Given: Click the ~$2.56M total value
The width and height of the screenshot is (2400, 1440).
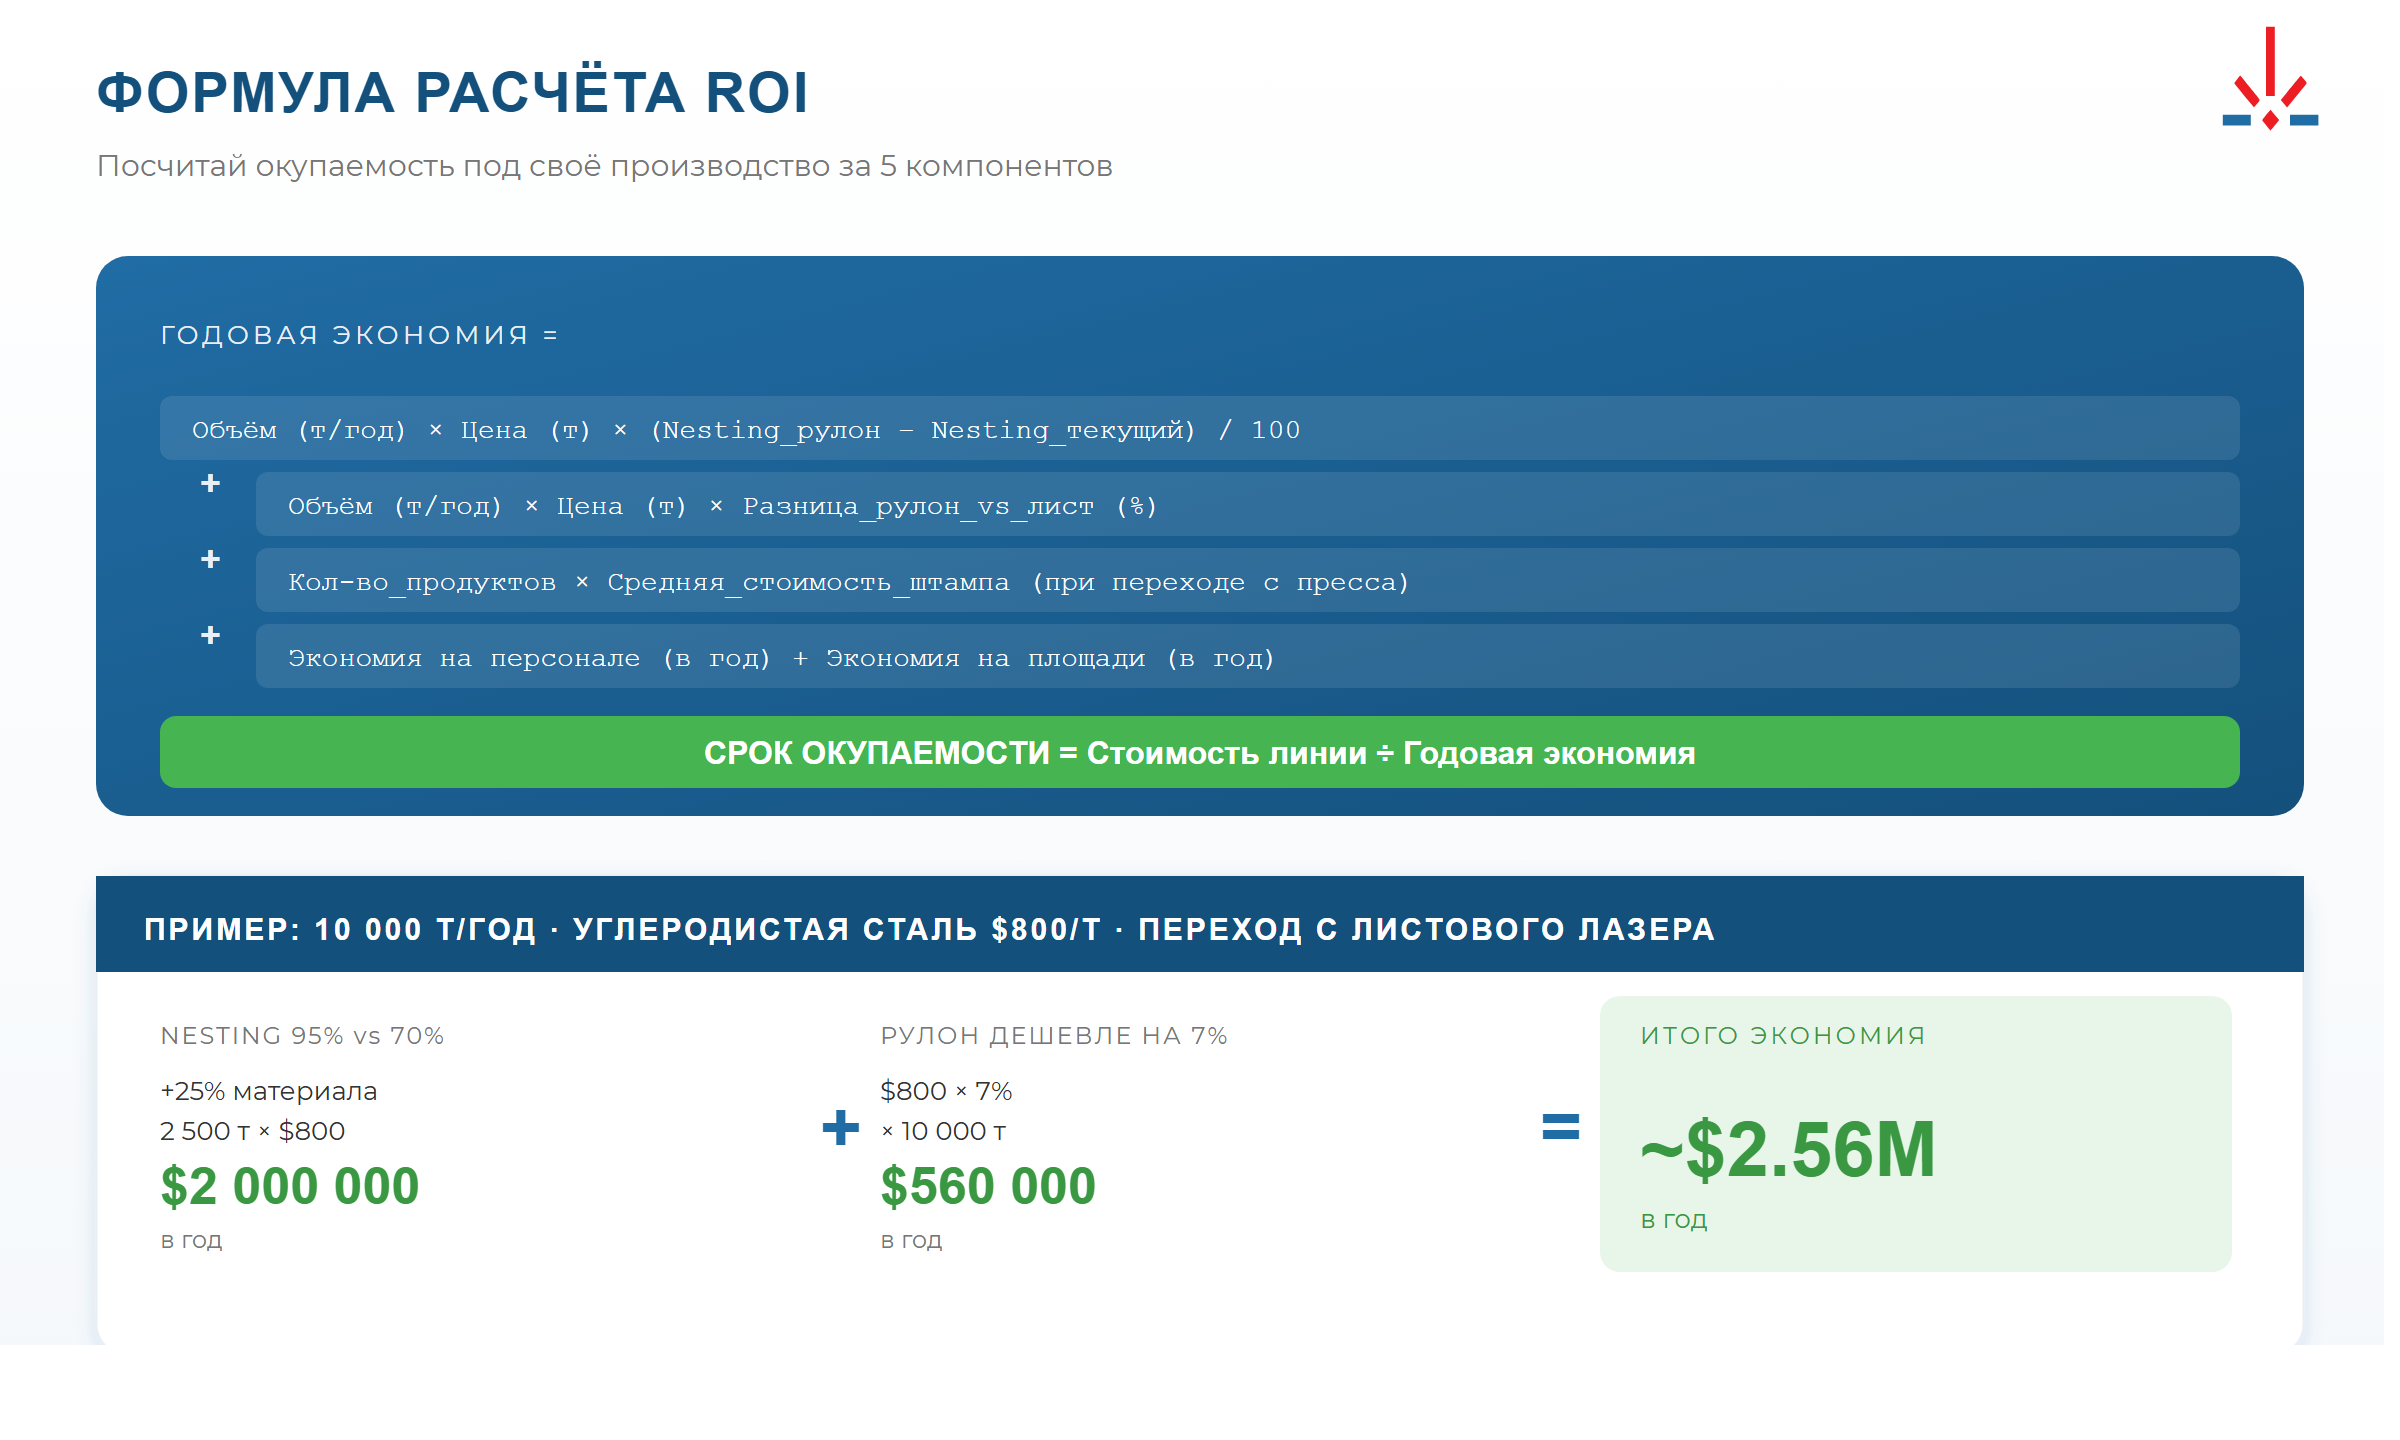Looking at the screenshot, I should point(1788,1150).
